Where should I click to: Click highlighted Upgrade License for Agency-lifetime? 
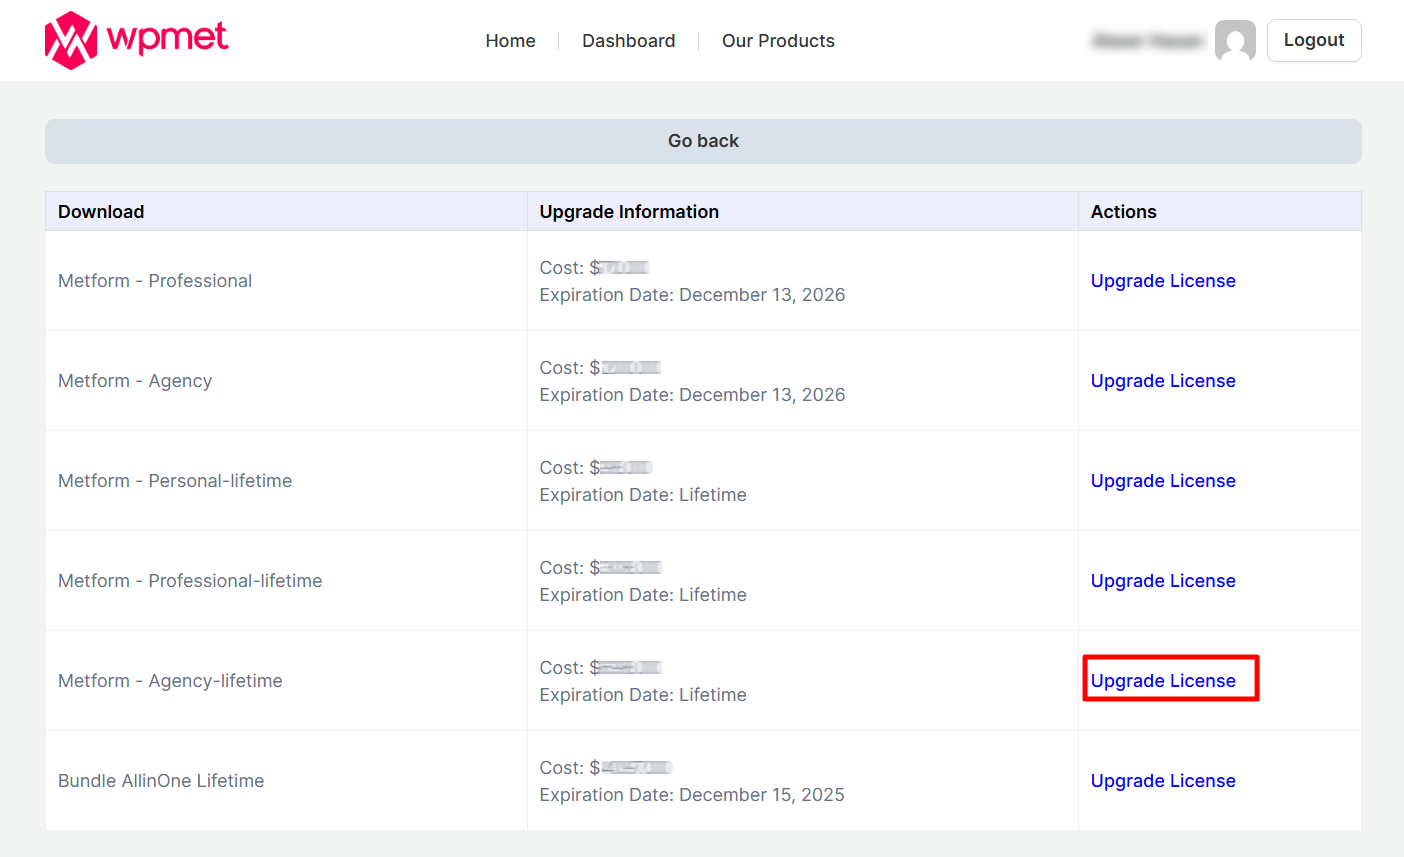[1163, 681]
